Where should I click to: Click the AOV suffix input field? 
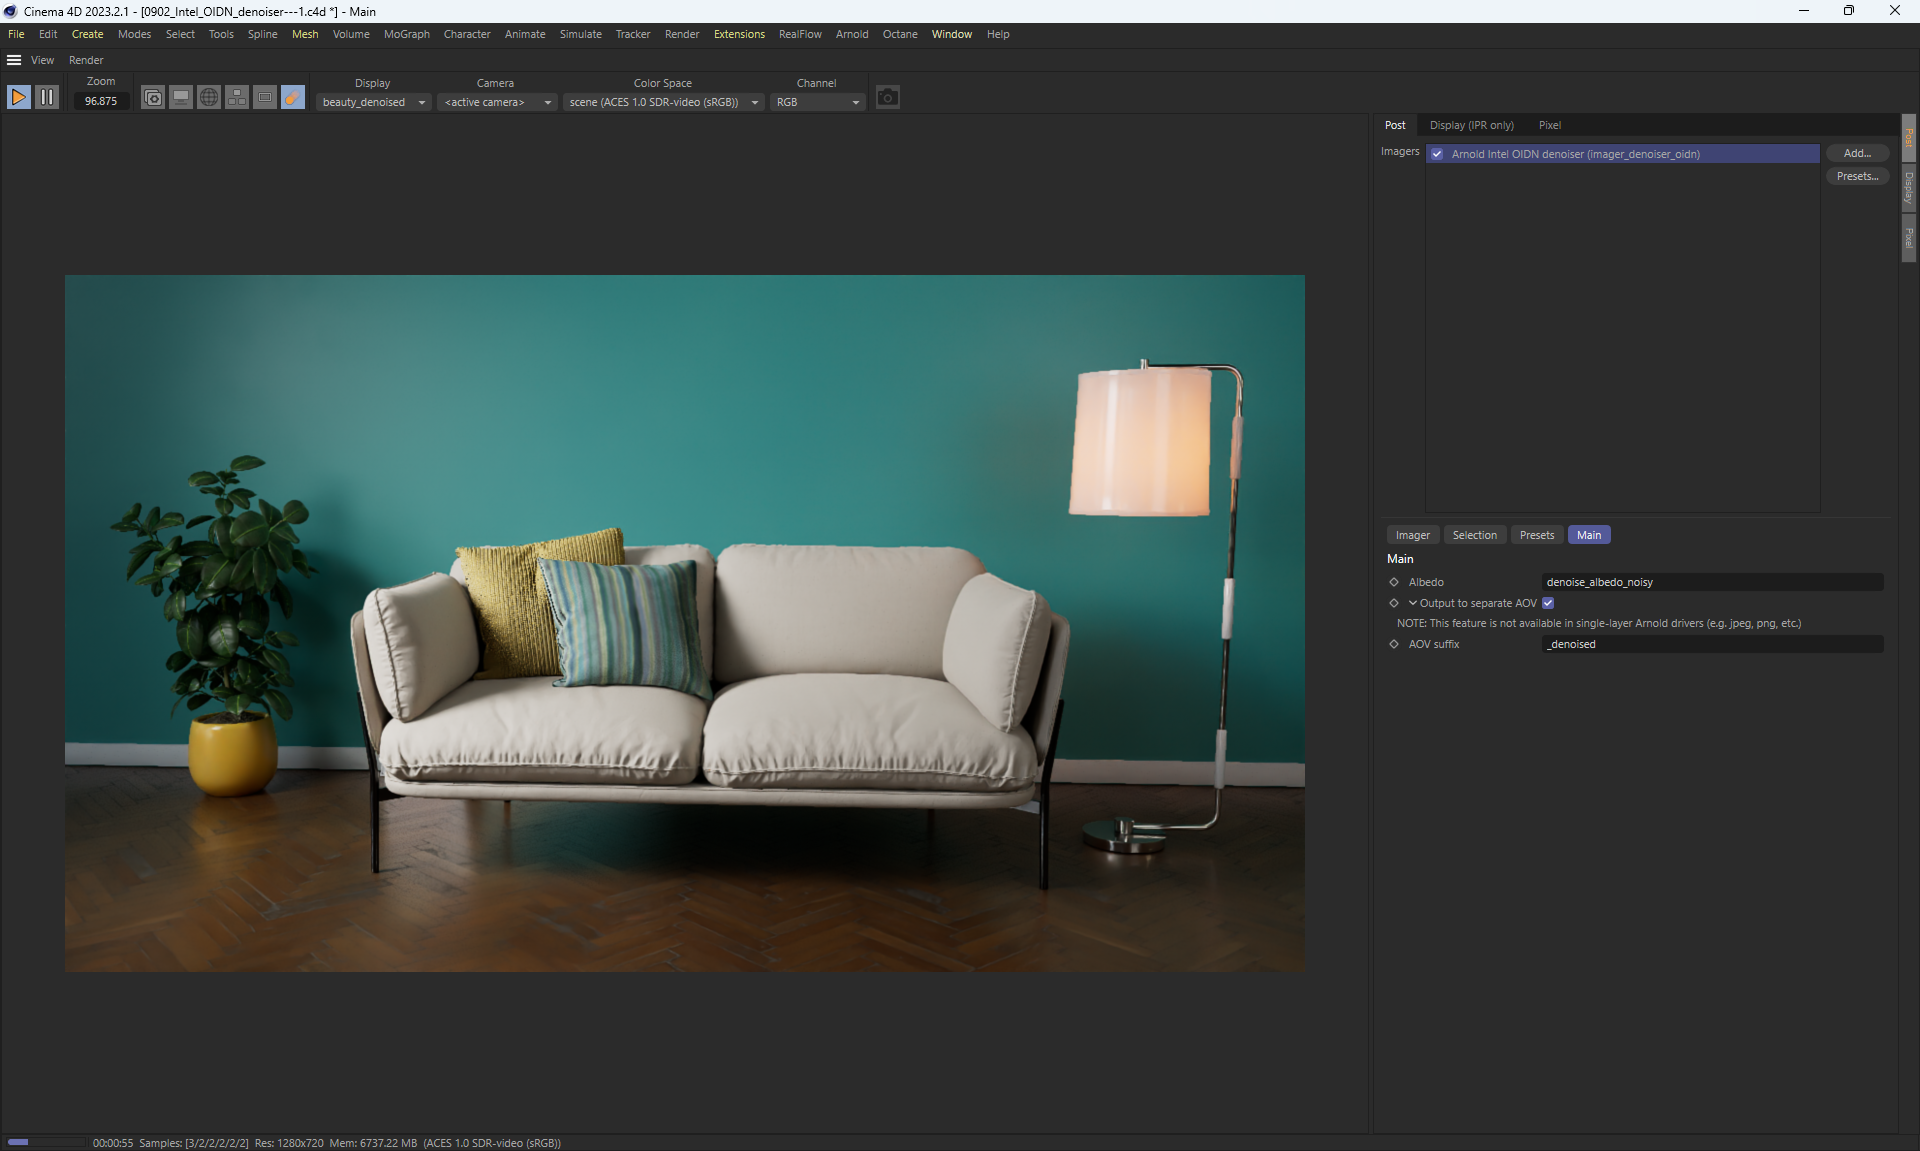1712,644
